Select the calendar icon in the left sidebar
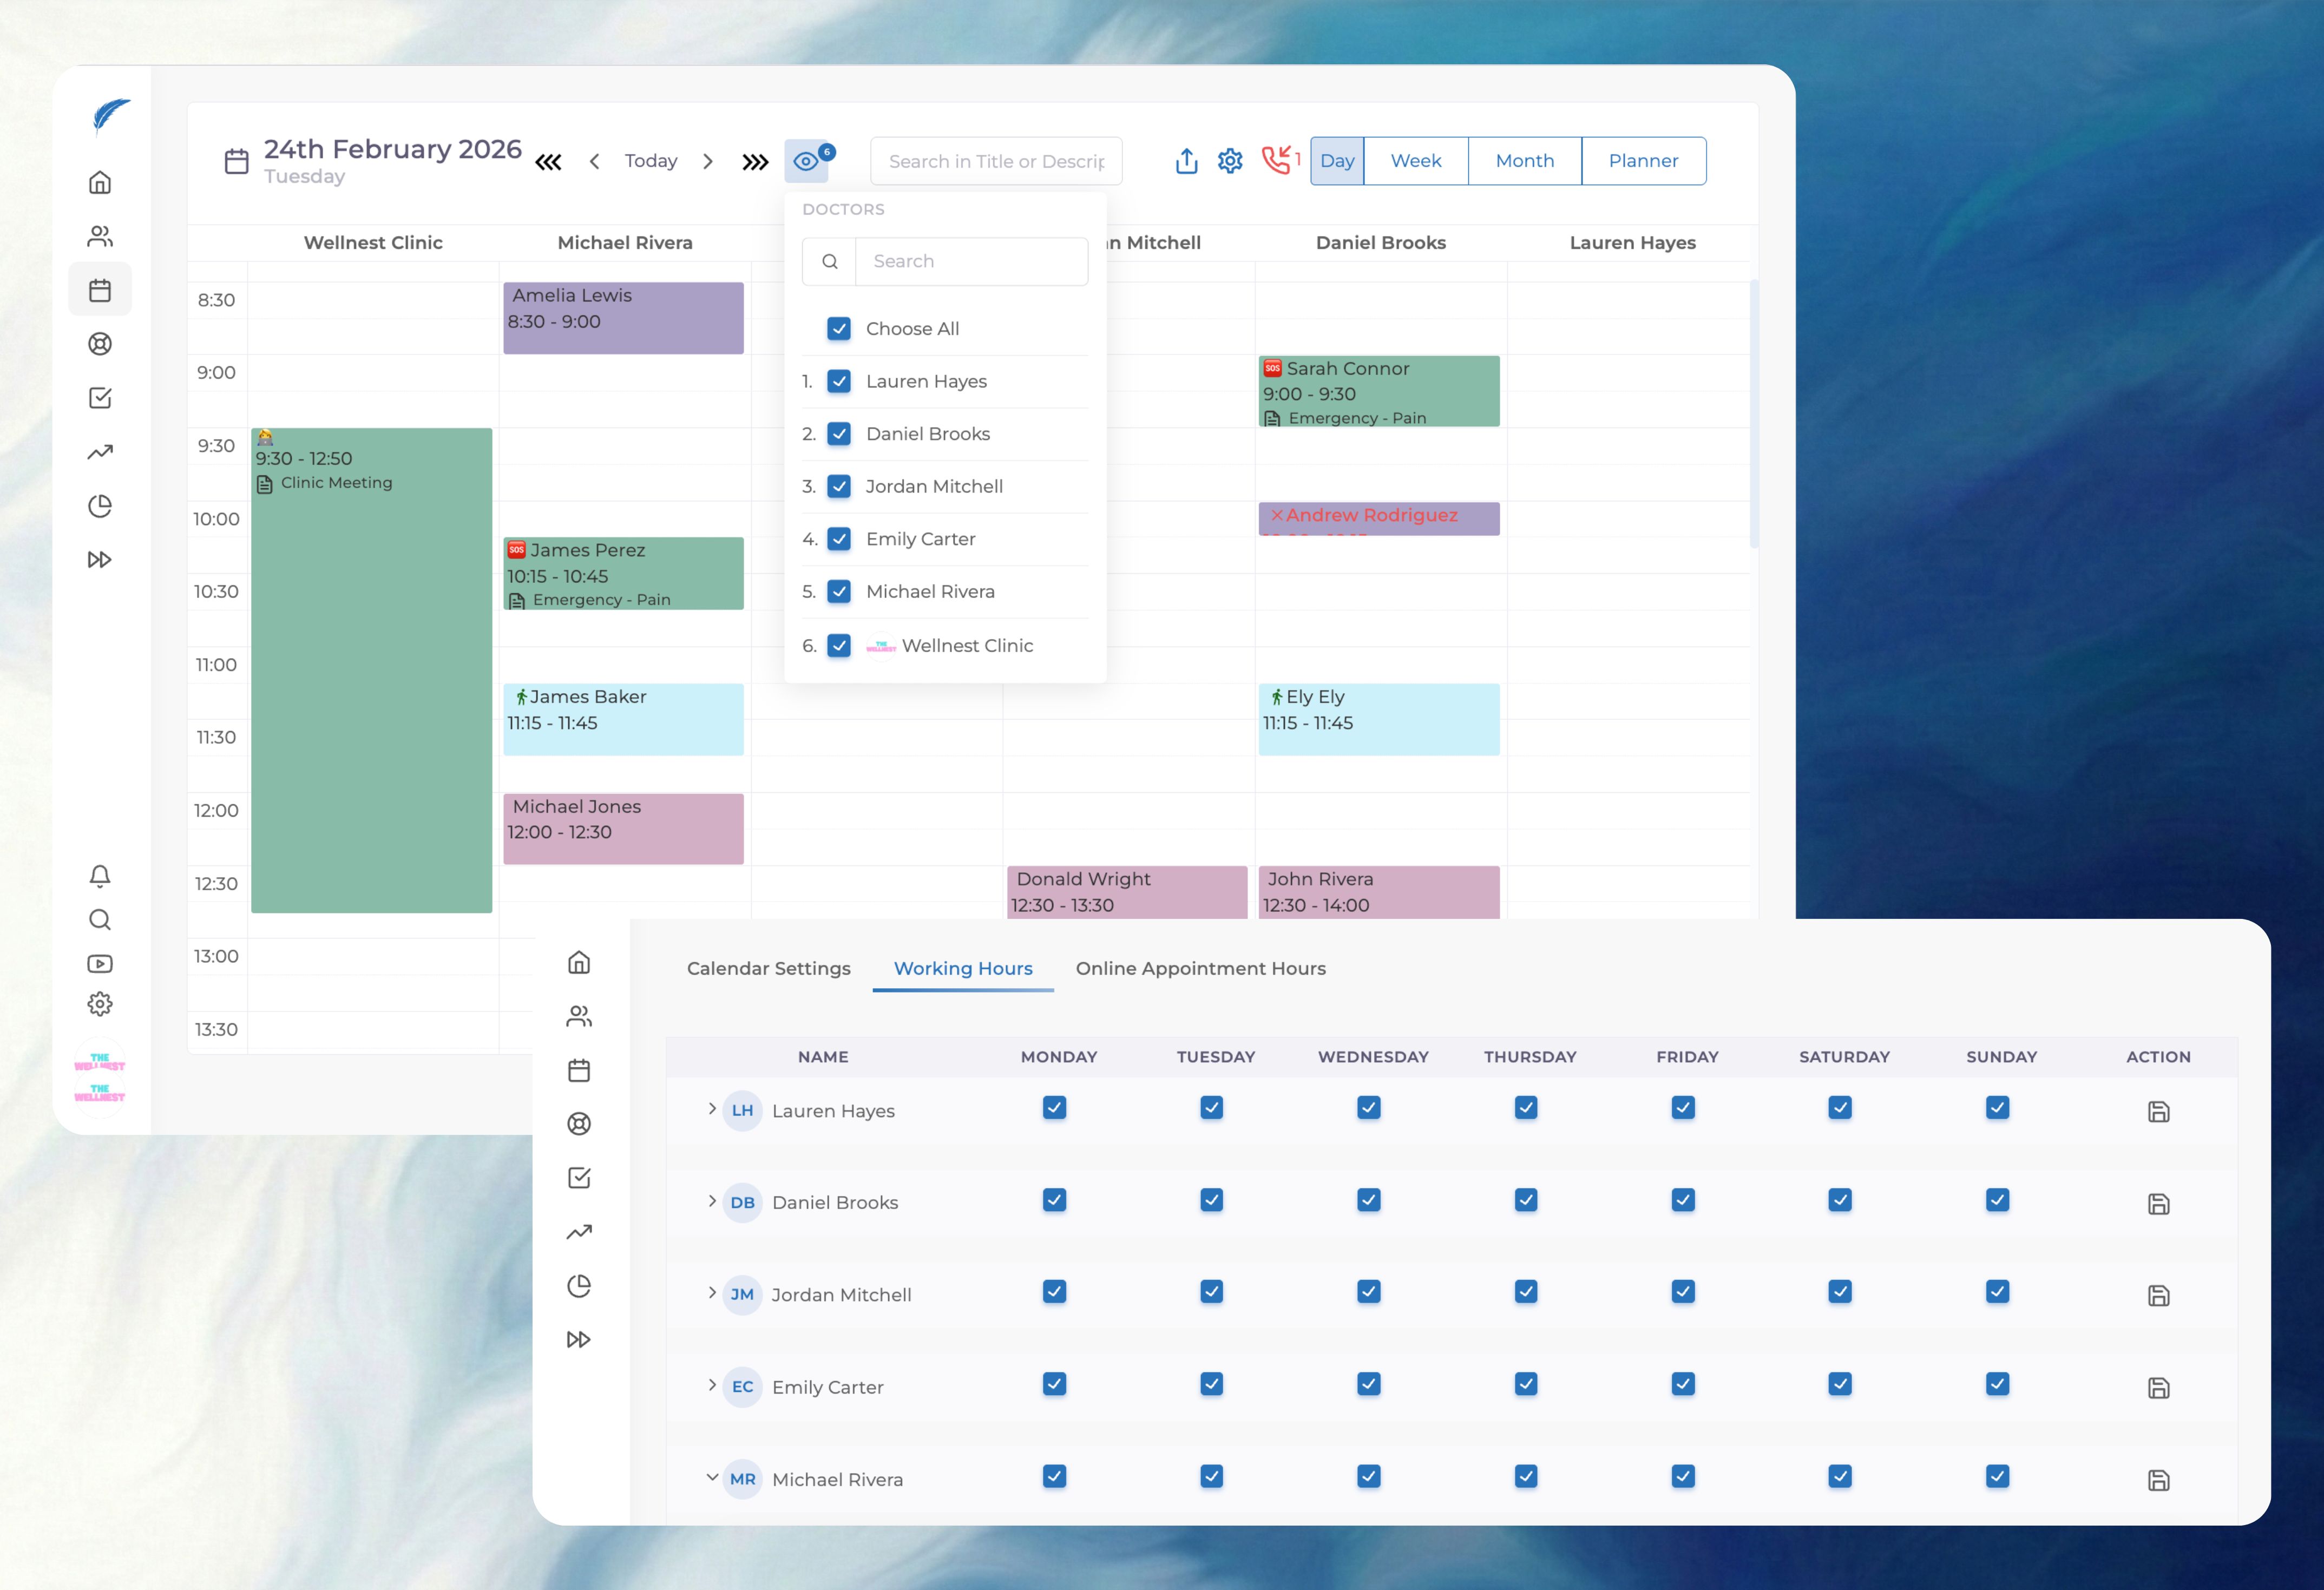Viewport: 2324px width, 1590px height. 100,289
